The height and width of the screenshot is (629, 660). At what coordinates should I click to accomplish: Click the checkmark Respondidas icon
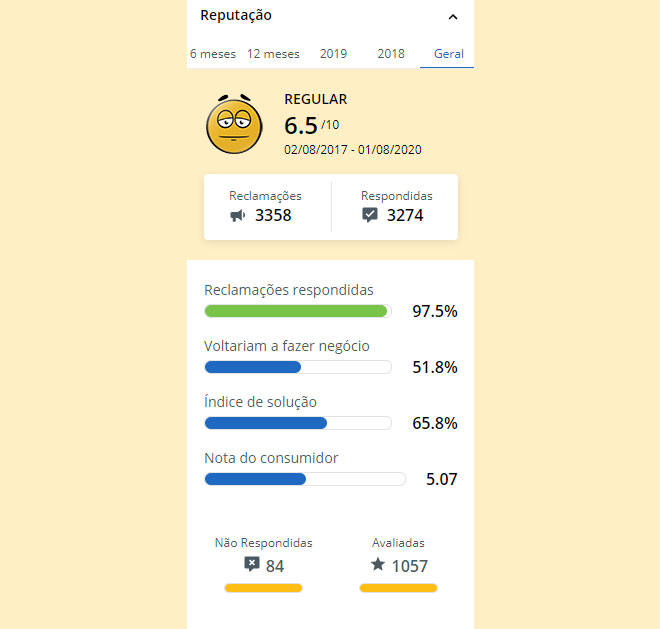(x=370, y=215)
